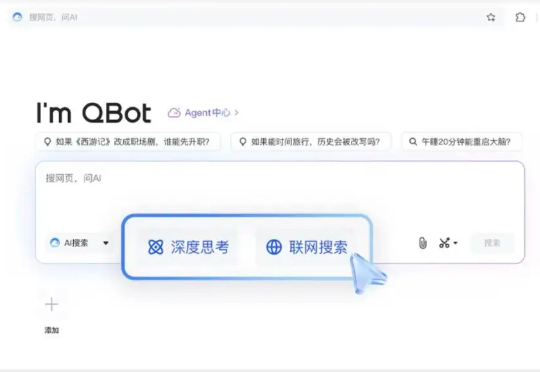Click the 添加 label below plus
This screenshot has width=540, height=372.
pyautogui.click(x=51, y=330)
